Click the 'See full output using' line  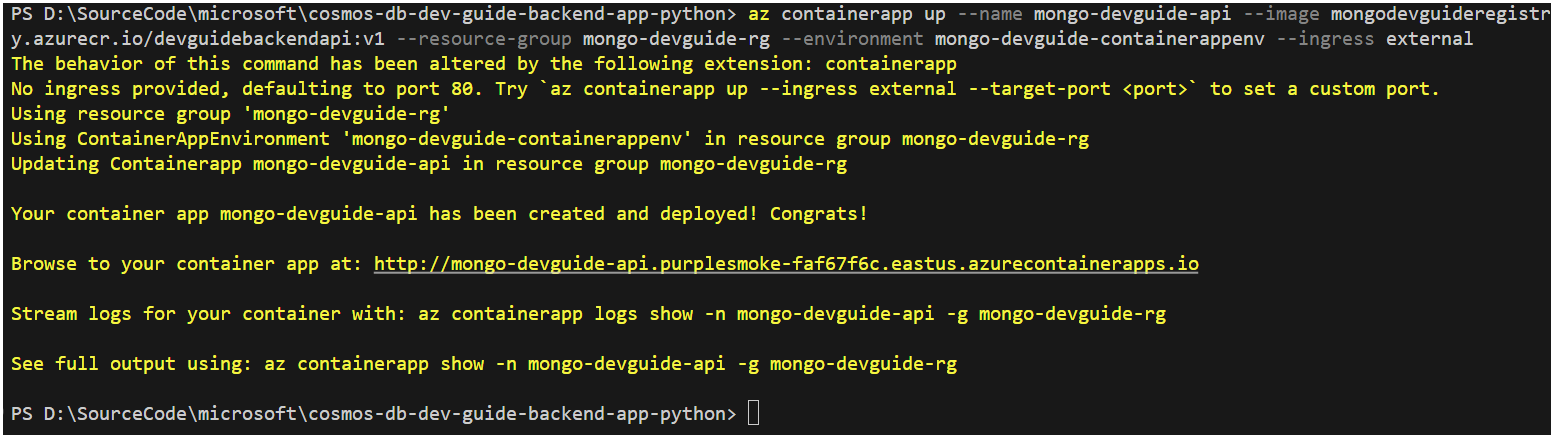[484, 364]
